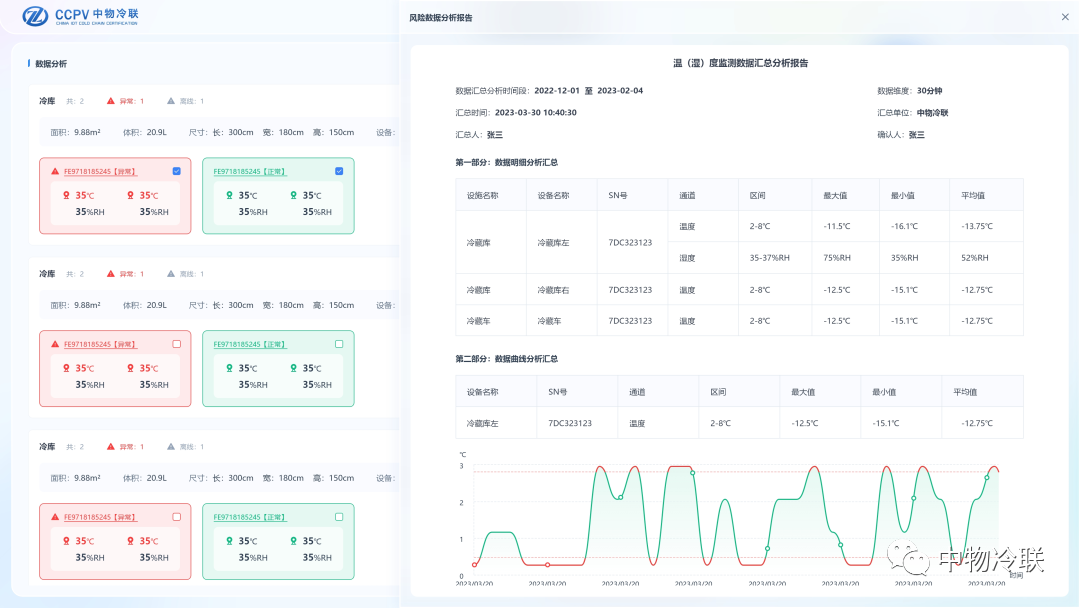Click warning icon on middle section's 异常 device card

(x=55, y=344)
